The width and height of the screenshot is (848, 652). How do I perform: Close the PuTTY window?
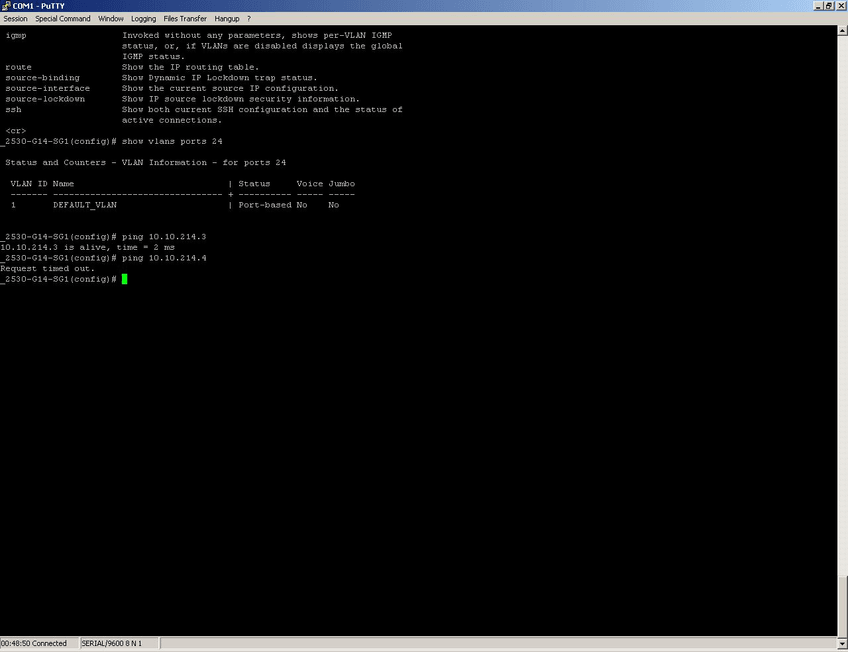coord(840,5)
